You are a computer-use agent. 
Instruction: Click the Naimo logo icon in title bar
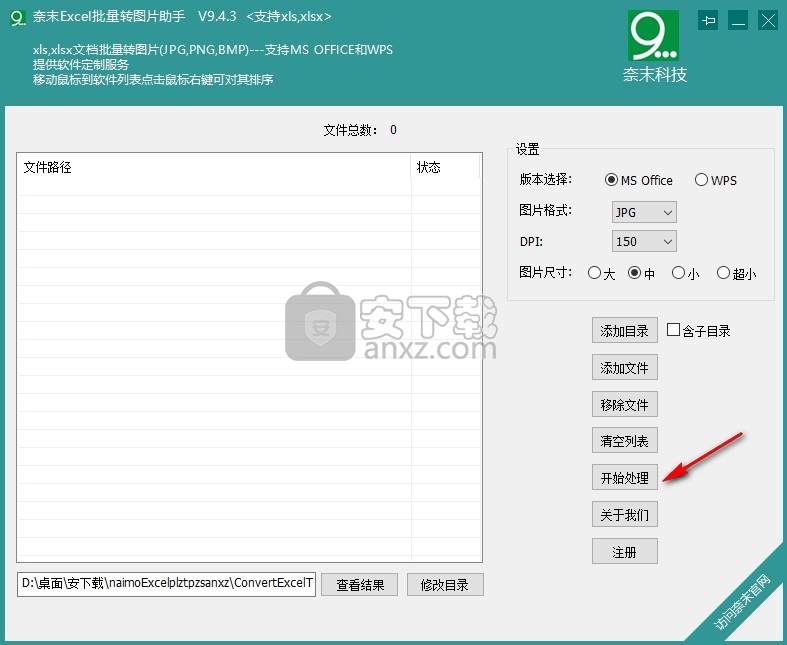18,18
